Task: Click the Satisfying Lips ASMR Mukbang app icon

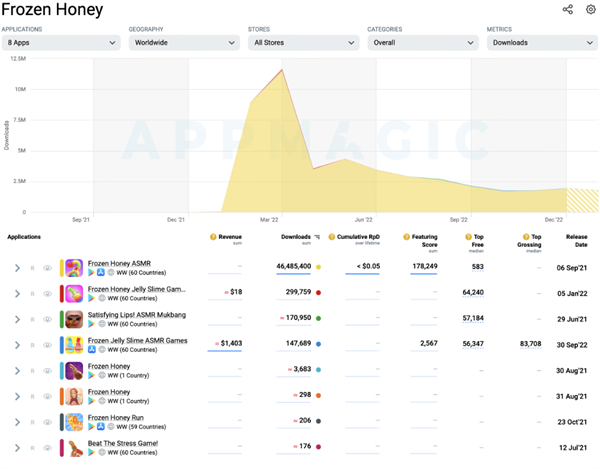Action: coord(74,319)
